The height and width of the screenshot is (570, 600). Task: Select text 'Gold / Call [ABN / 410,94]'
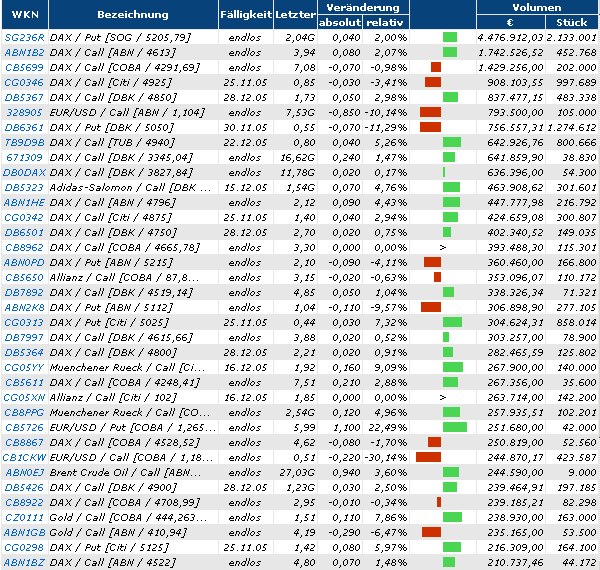click(118, 533)
